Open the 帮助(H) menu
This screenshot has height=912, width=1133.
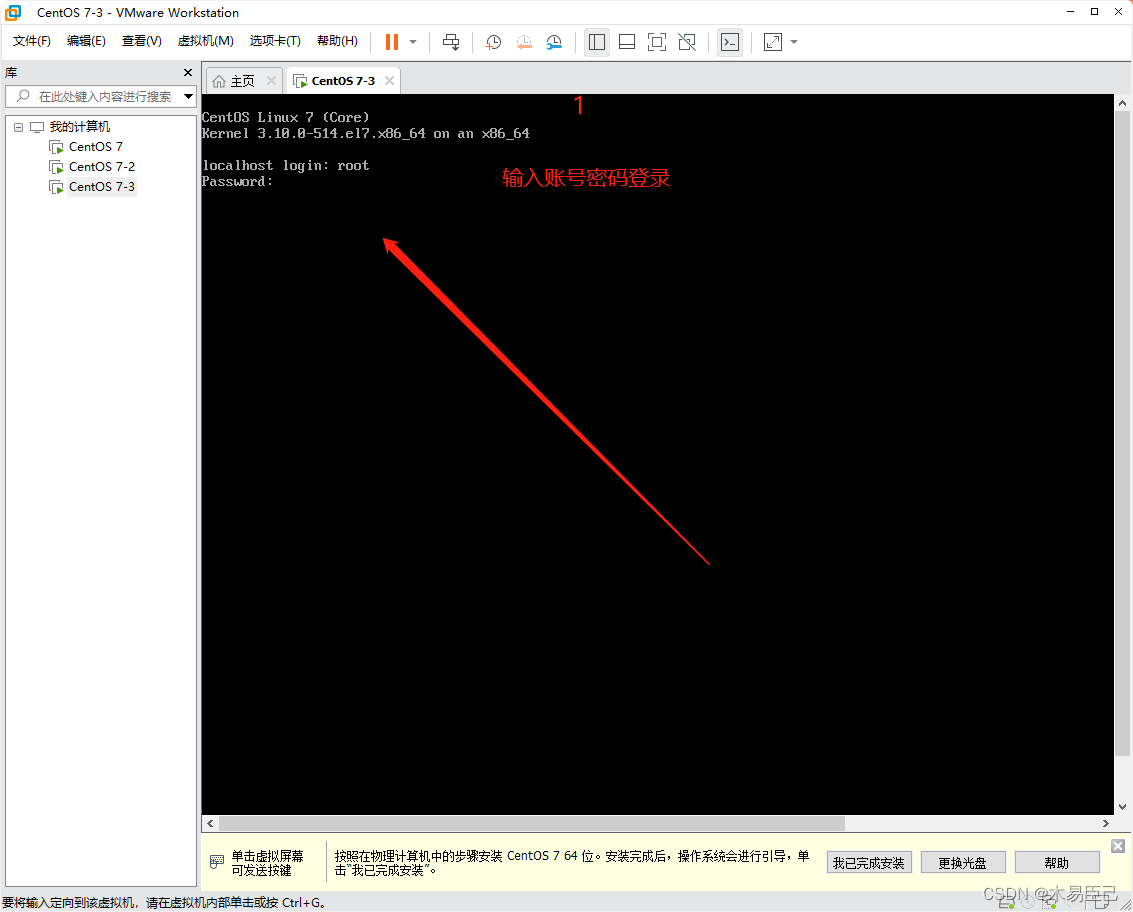337,41
